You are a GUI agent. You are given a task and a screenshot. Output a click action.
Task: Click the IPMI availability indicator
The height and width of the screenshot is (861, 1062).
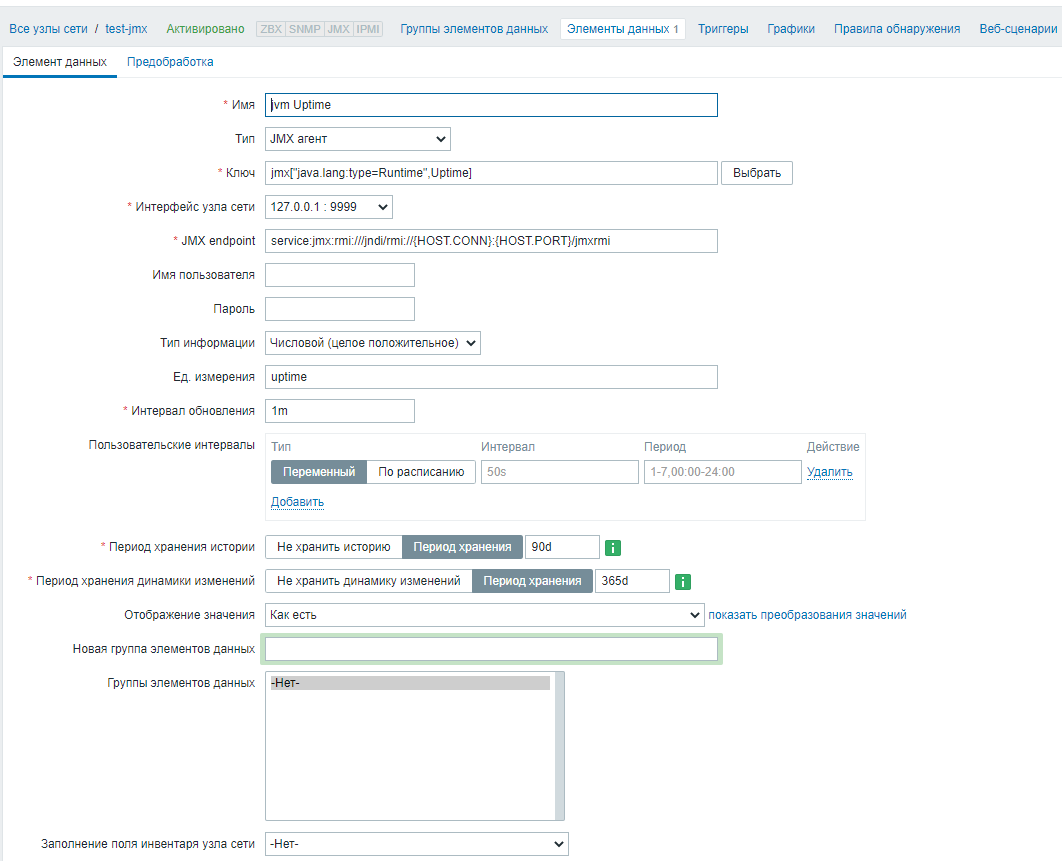click(x=368, y=29)
